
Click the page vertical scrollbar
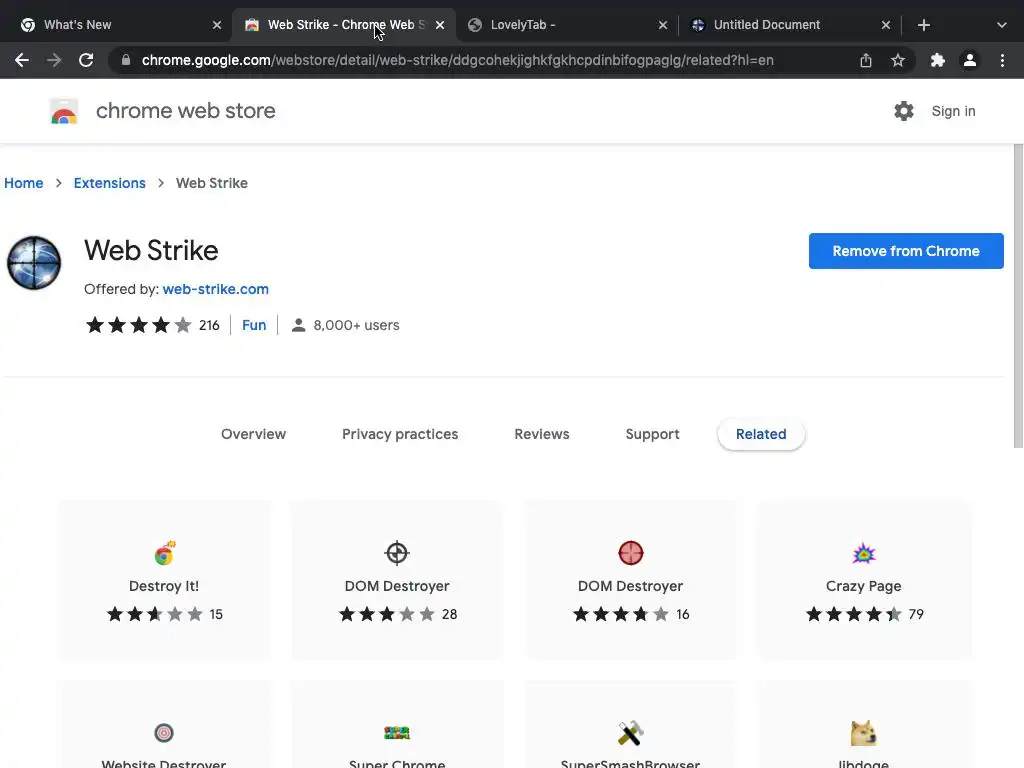[x=1018, y=296]
